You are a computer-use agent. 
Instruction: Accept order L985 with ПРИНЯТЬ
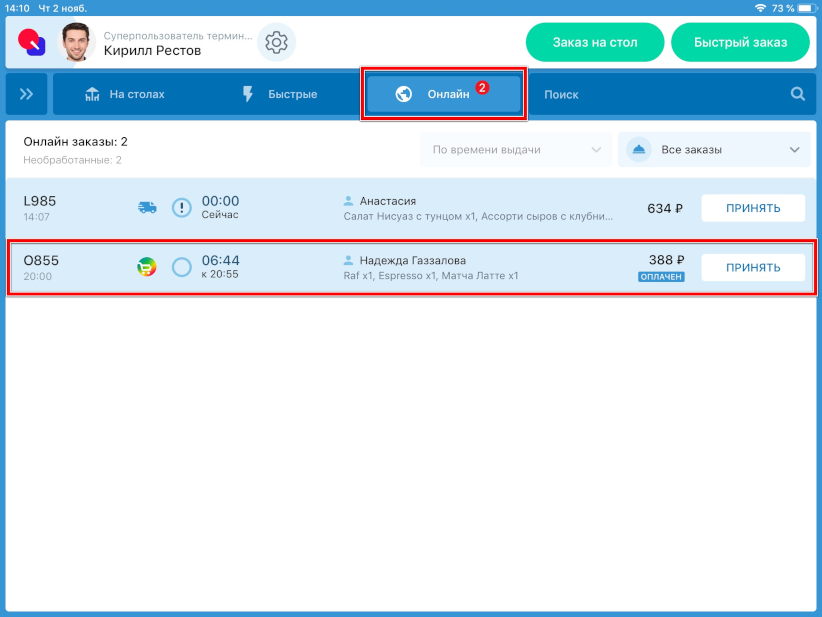tap(753, 208)
